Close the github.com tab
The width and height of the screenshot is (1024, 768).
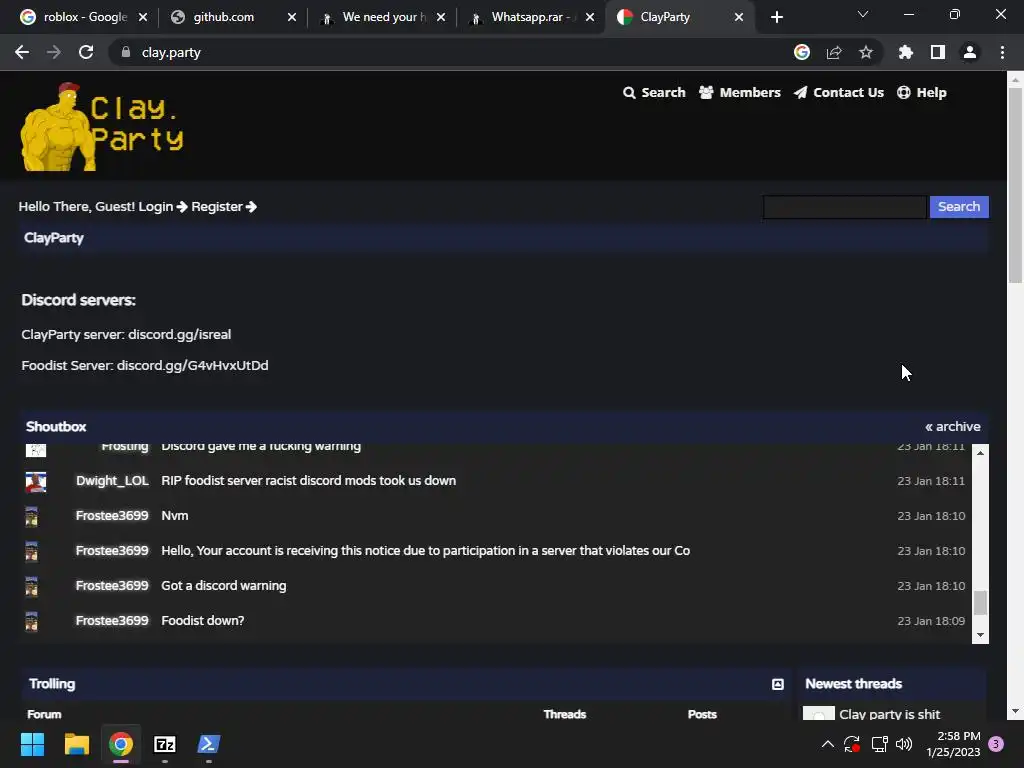292,17
